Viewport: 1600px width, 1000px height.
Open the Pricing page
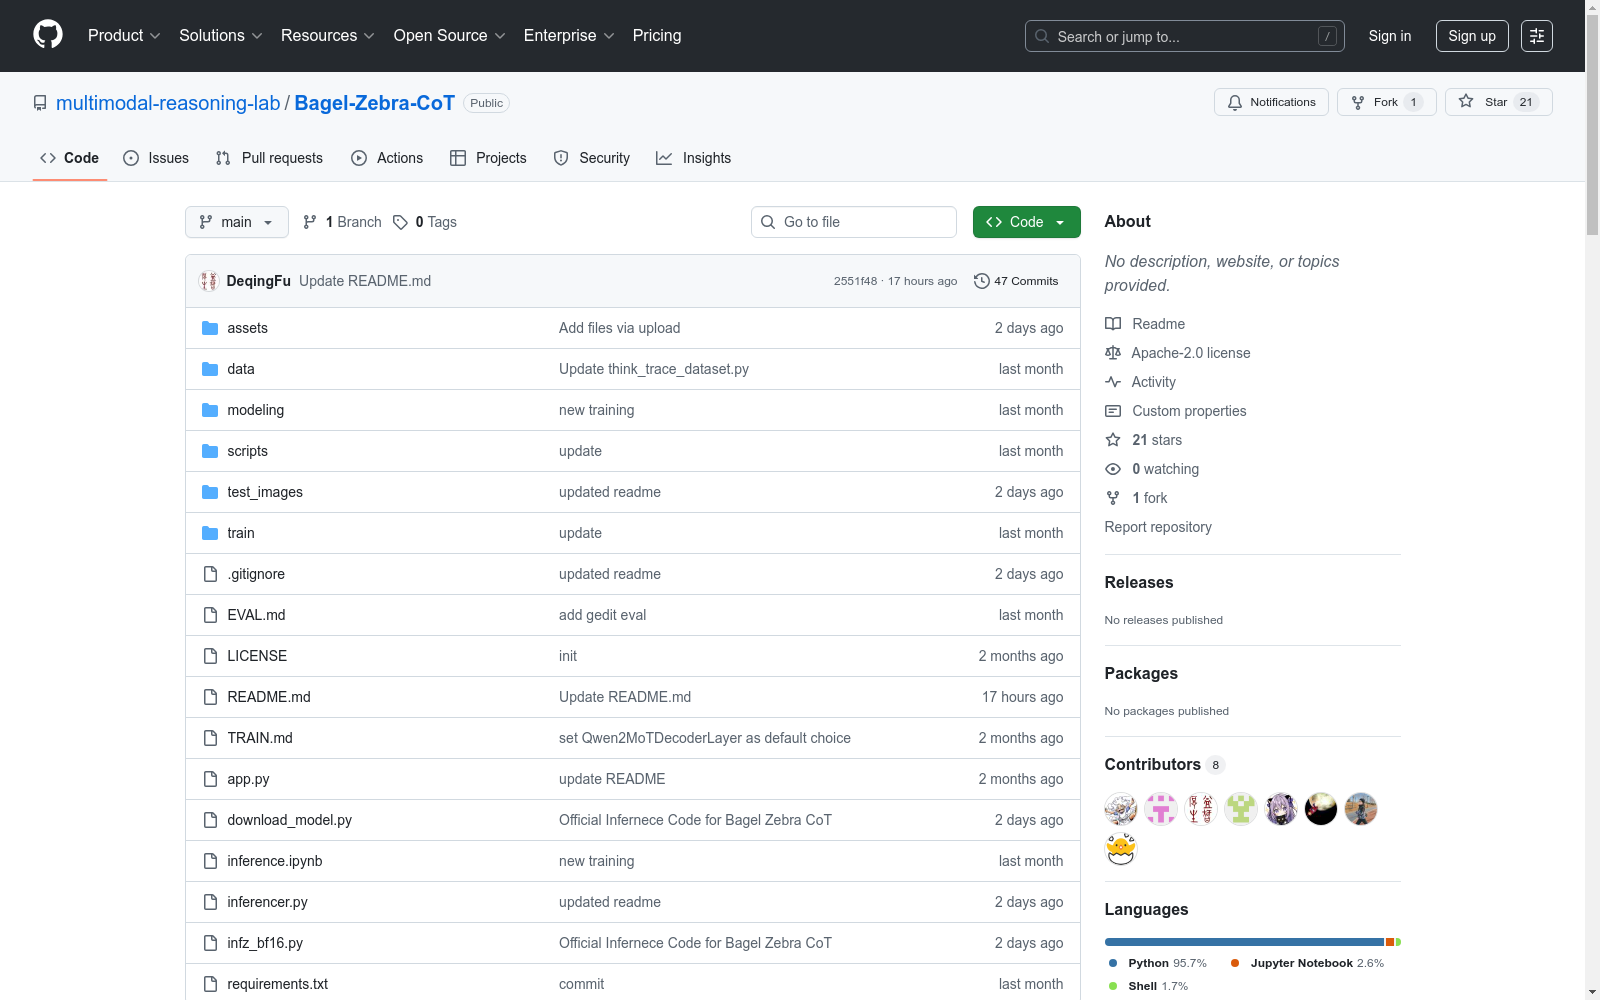point(657,36)
